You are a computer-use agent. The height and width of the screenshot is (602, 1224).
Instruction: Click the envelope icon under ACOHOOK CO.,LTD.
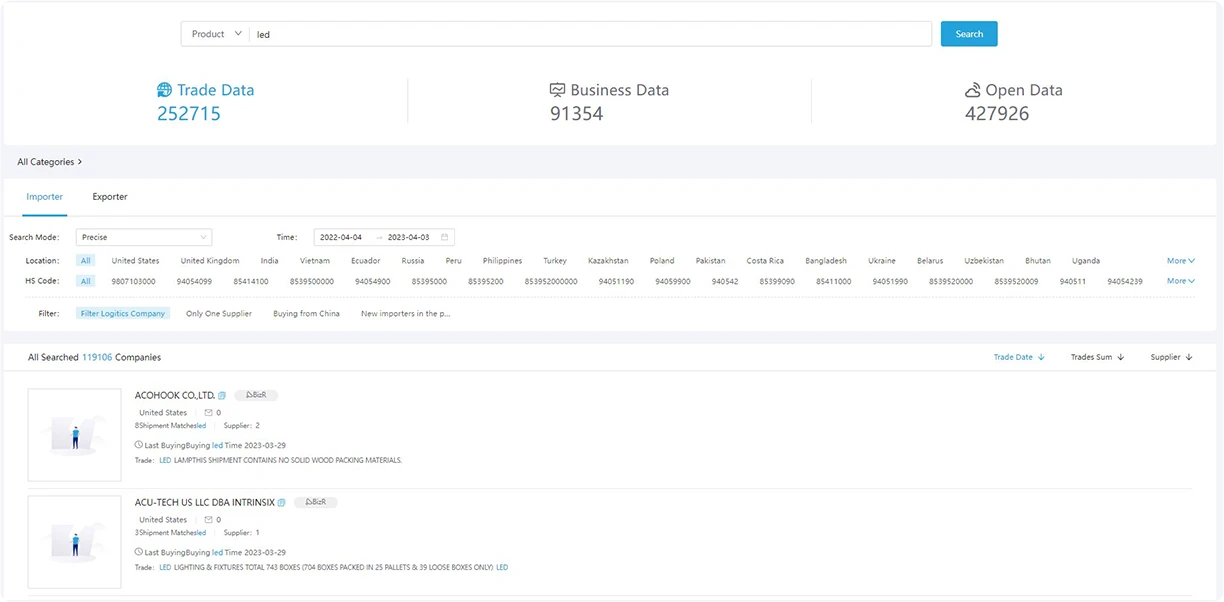coord(208,412)
